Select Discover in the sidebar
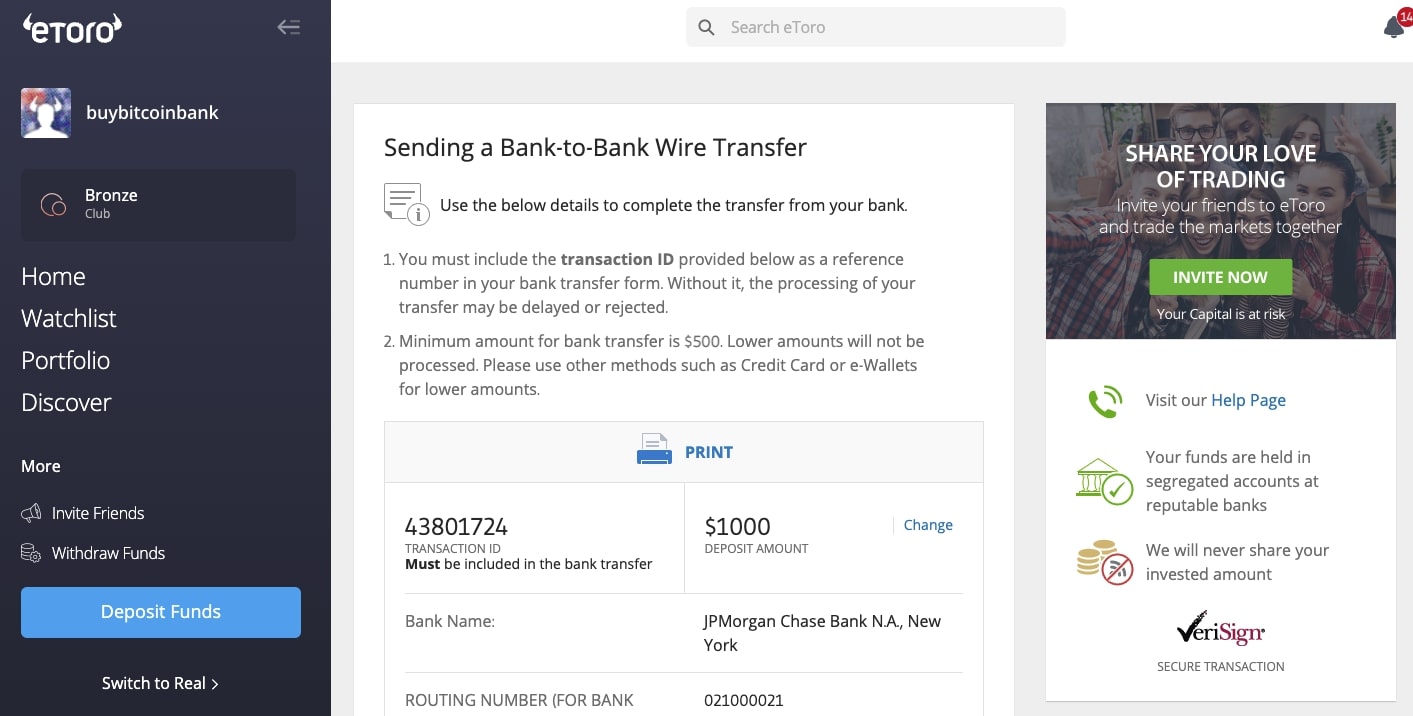This screenshot has height=716, width=1413. 66,403
